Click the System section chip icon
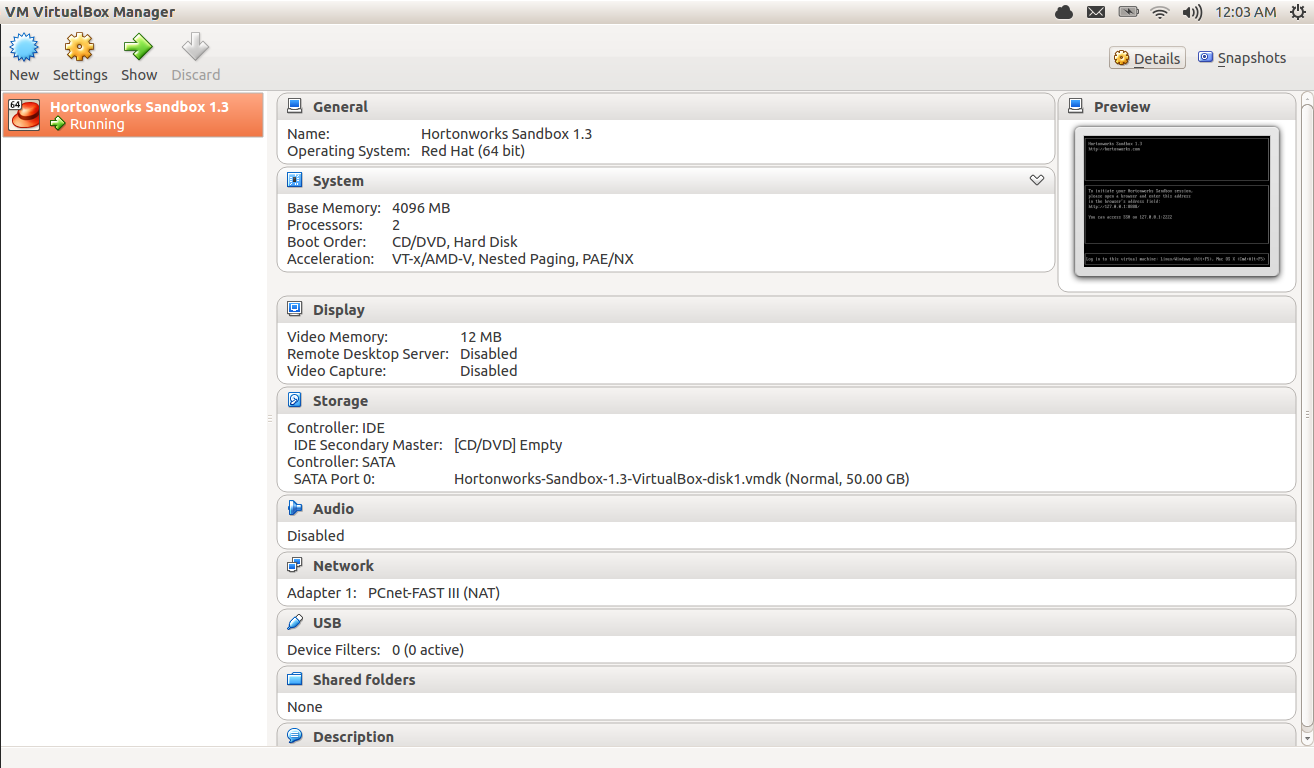 [x=295, y=180]
